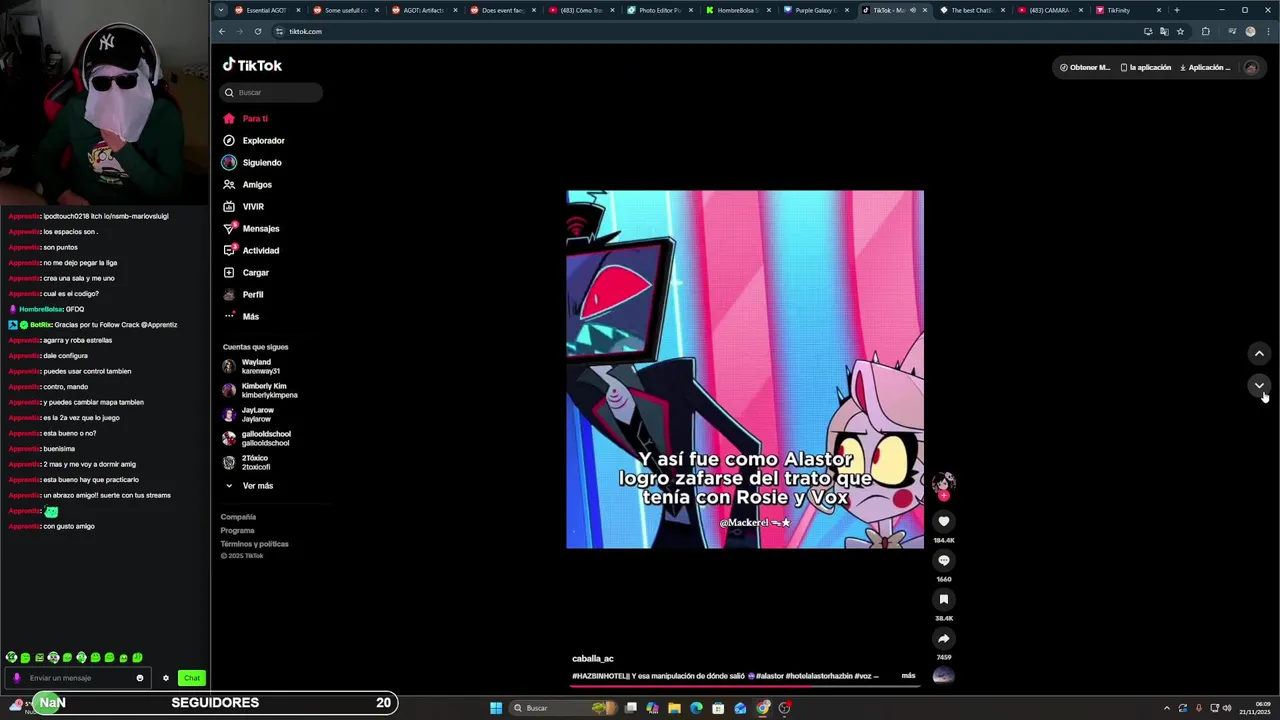Click the purple microphone icon in chat input
Viewport: 1280px width, 720px height.
pos(16,678)
